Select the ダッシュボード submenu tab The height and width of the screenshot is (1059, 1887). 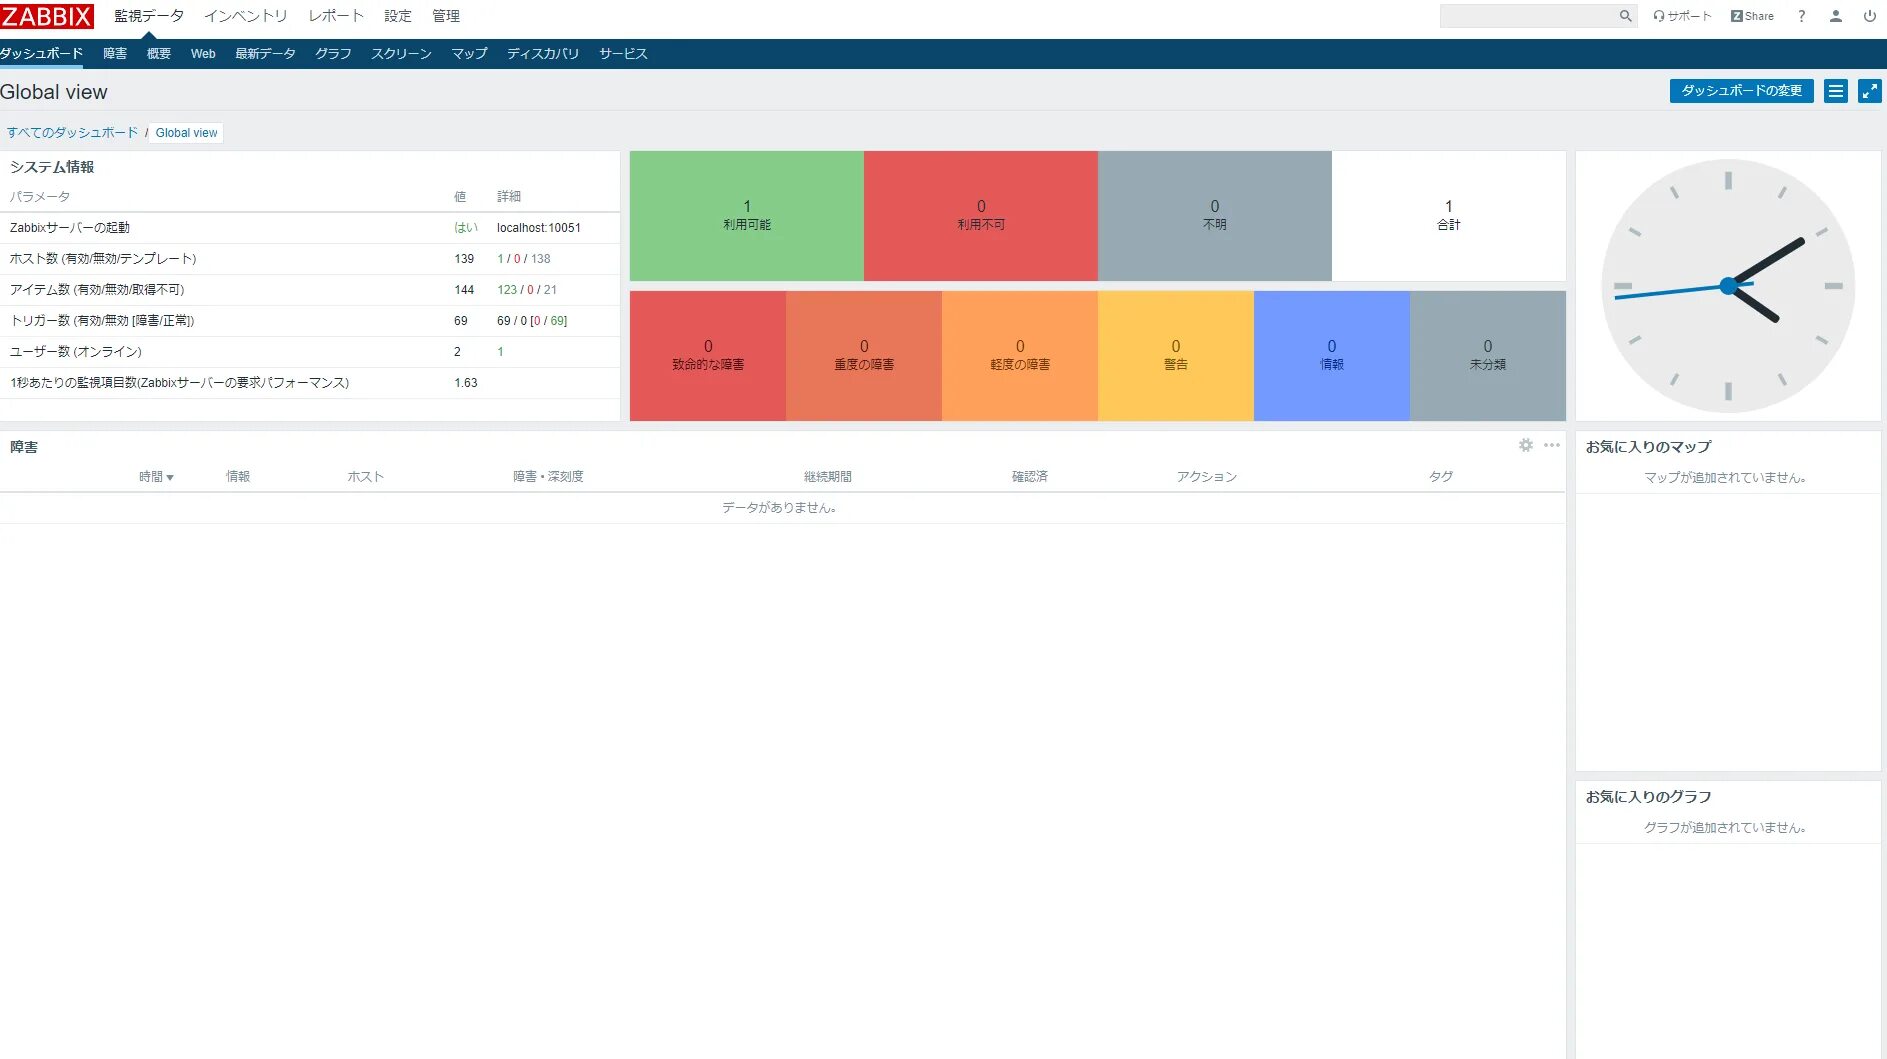click(x=42, y=54)
